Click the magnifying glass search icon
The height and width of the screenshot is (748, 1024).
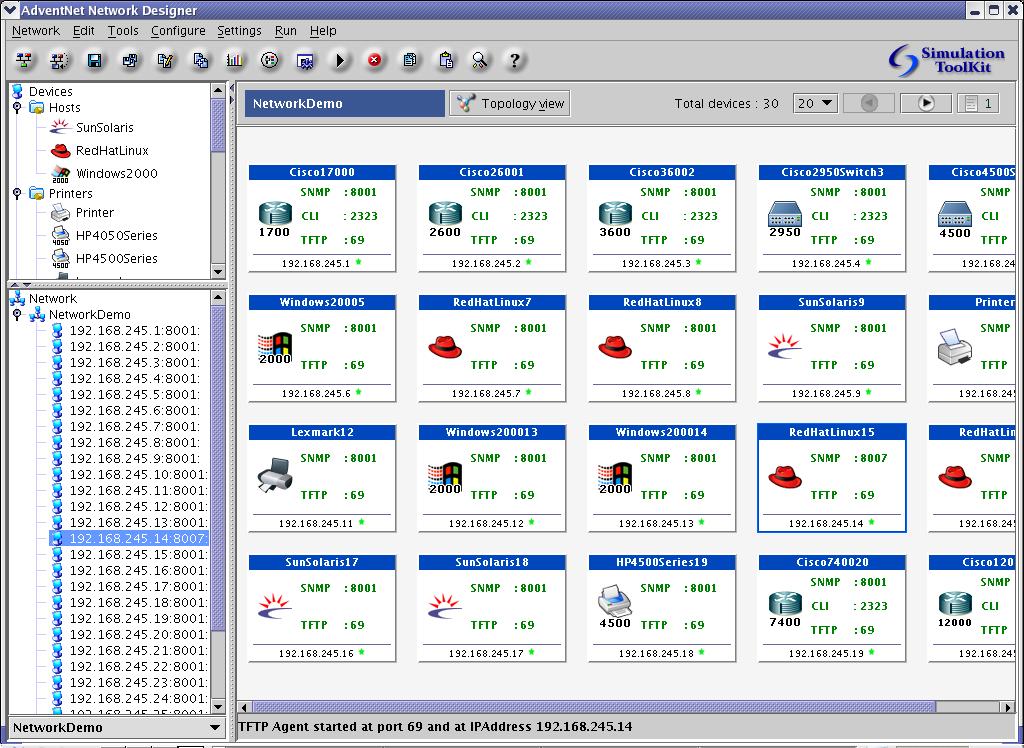[480, 61]
